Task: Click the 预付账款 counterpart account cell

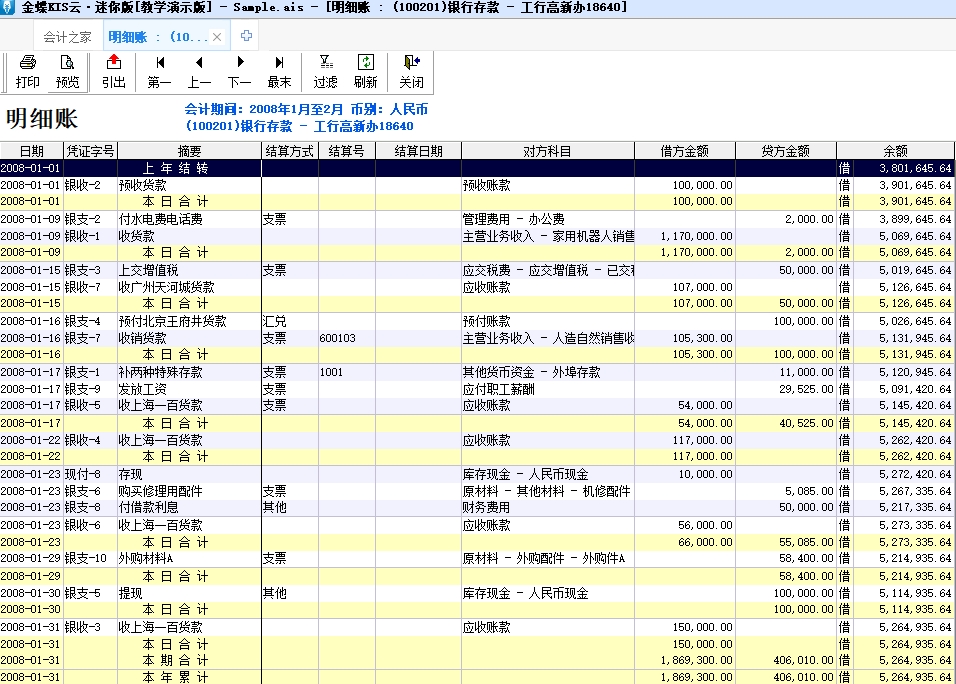Action: [x=548, y=321]
